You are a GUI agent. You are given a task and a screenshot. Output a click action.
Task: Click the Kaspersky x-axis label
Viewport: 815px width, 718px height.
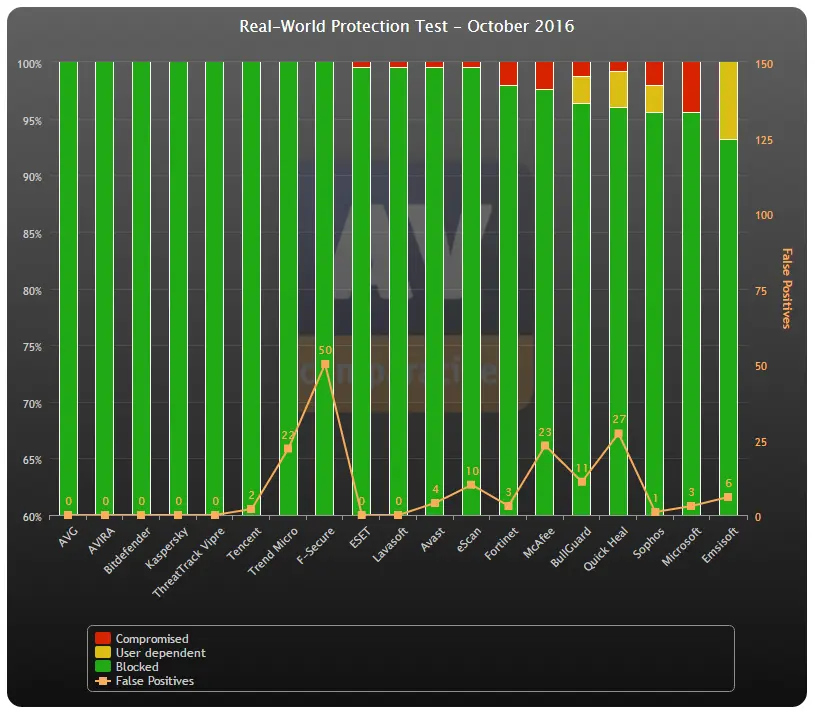166,547
